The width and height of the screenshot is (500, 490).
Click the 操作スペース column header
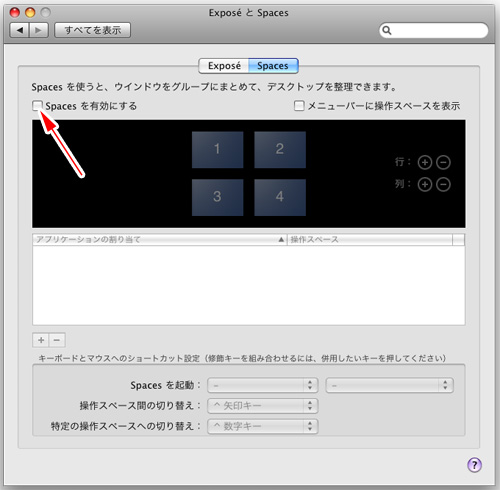click(370, 239)
